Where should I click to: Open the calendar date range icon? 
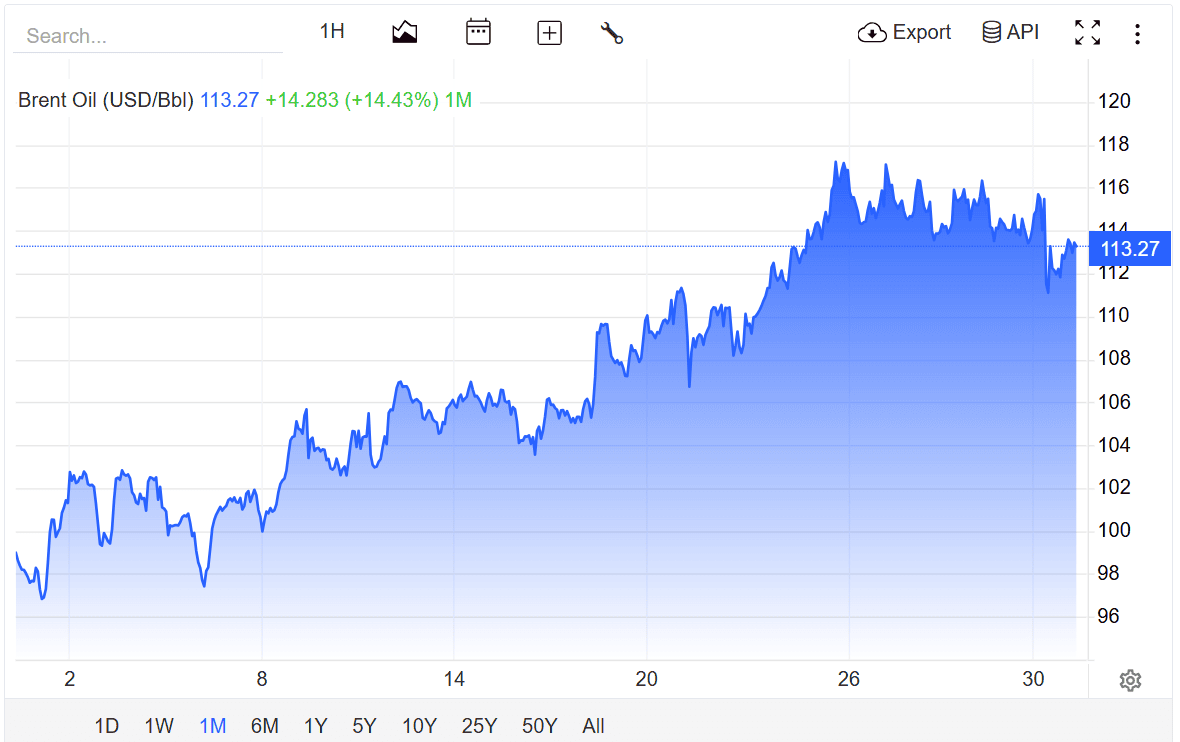tap(478, 32)
